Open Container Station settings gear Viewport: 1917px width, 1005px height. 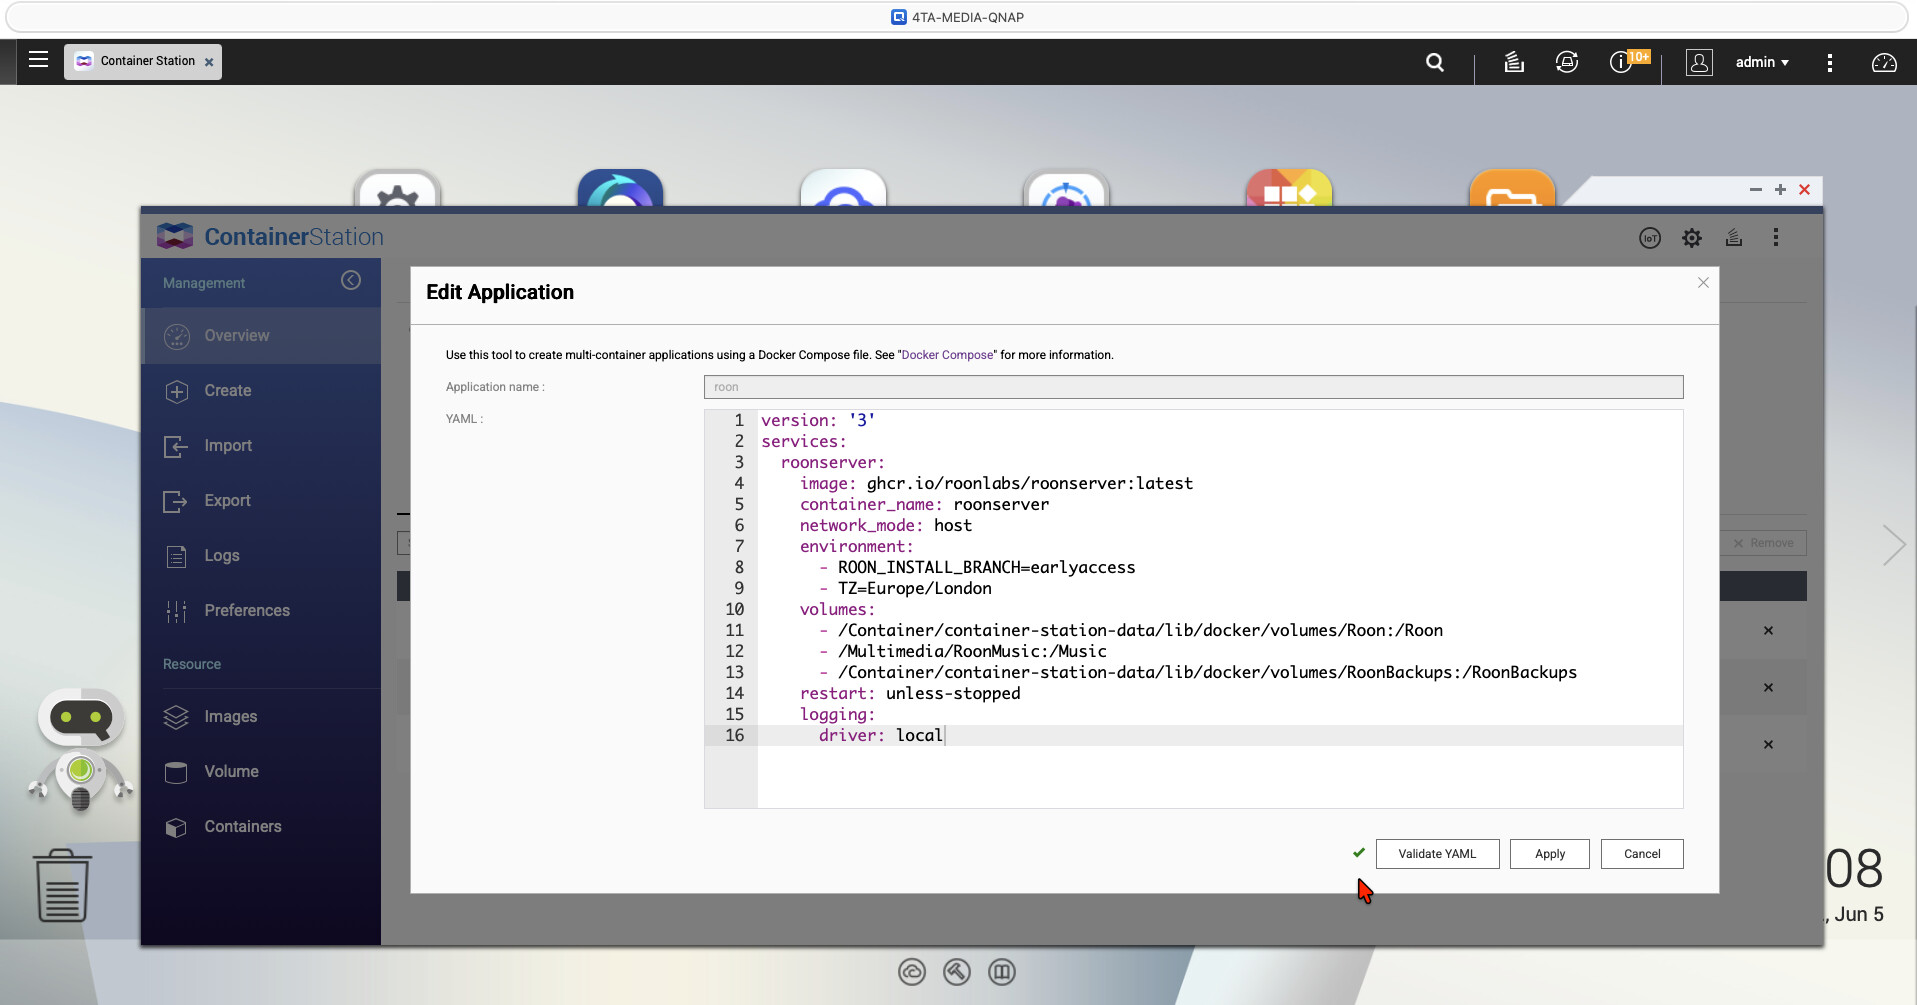[x=1692, y=238]
